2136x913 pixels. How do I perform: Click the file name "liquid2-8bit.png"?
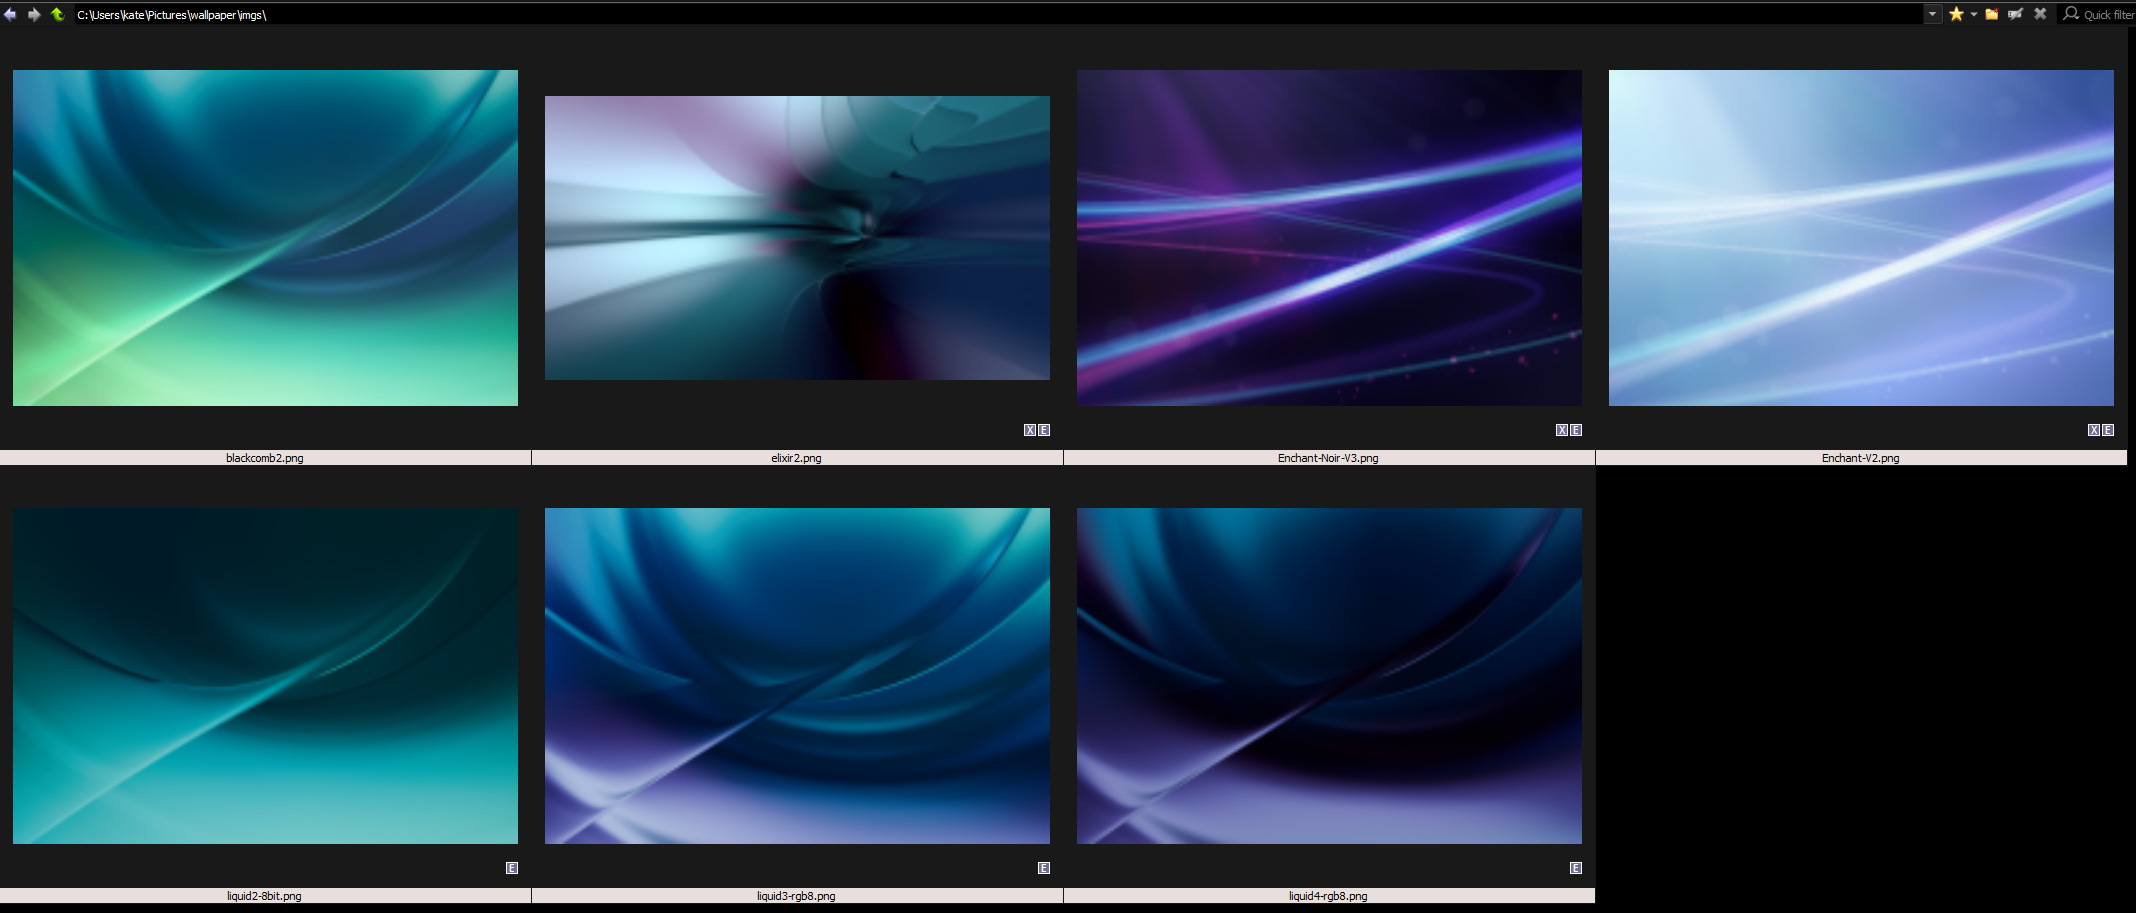point(264,896)
